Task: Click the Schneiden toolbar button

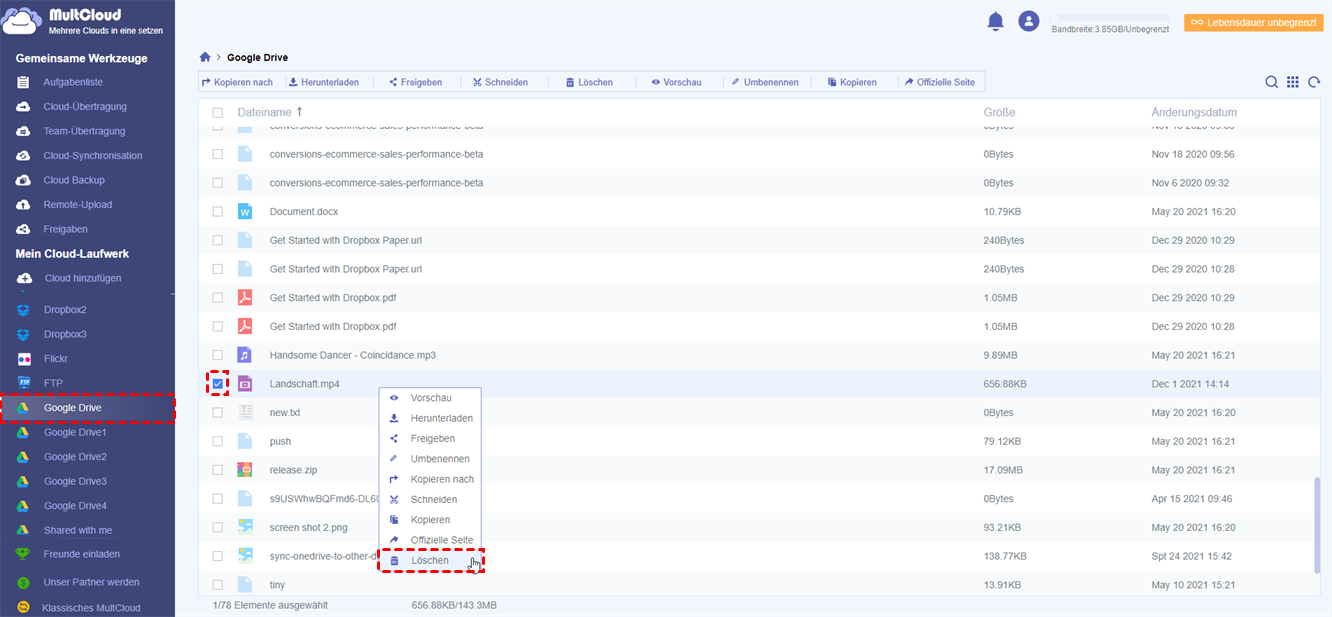Action: coord(500,82)
